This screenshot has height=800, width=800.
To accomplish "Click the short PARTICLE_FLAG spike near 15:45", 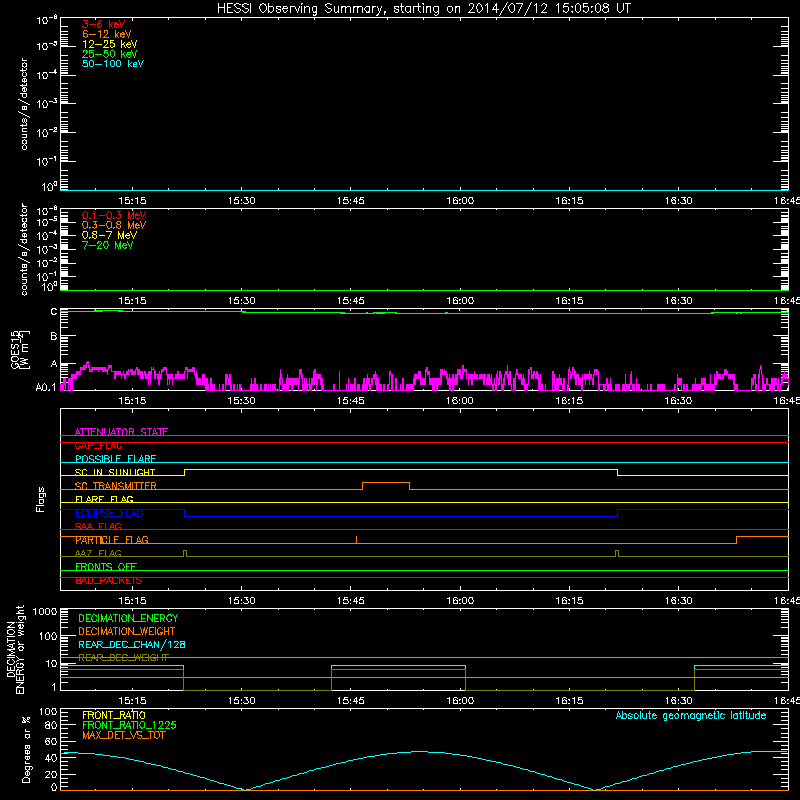I will pos(356,540).
